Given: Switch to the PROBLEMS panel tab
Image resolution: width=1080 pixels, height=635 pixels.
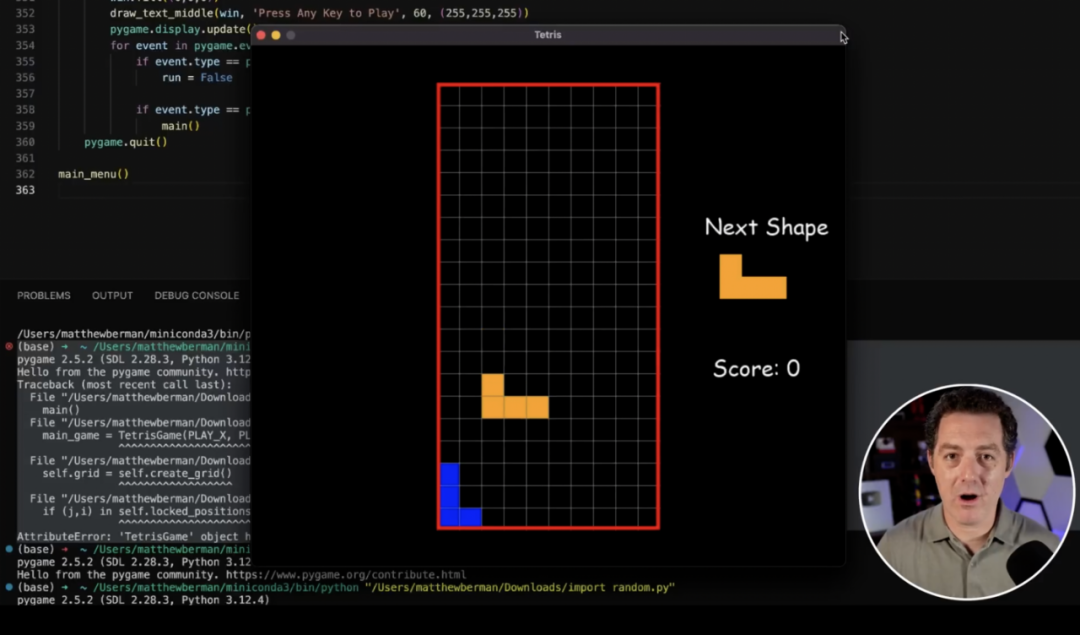Looking at the screenshot, I should [44, 296].
